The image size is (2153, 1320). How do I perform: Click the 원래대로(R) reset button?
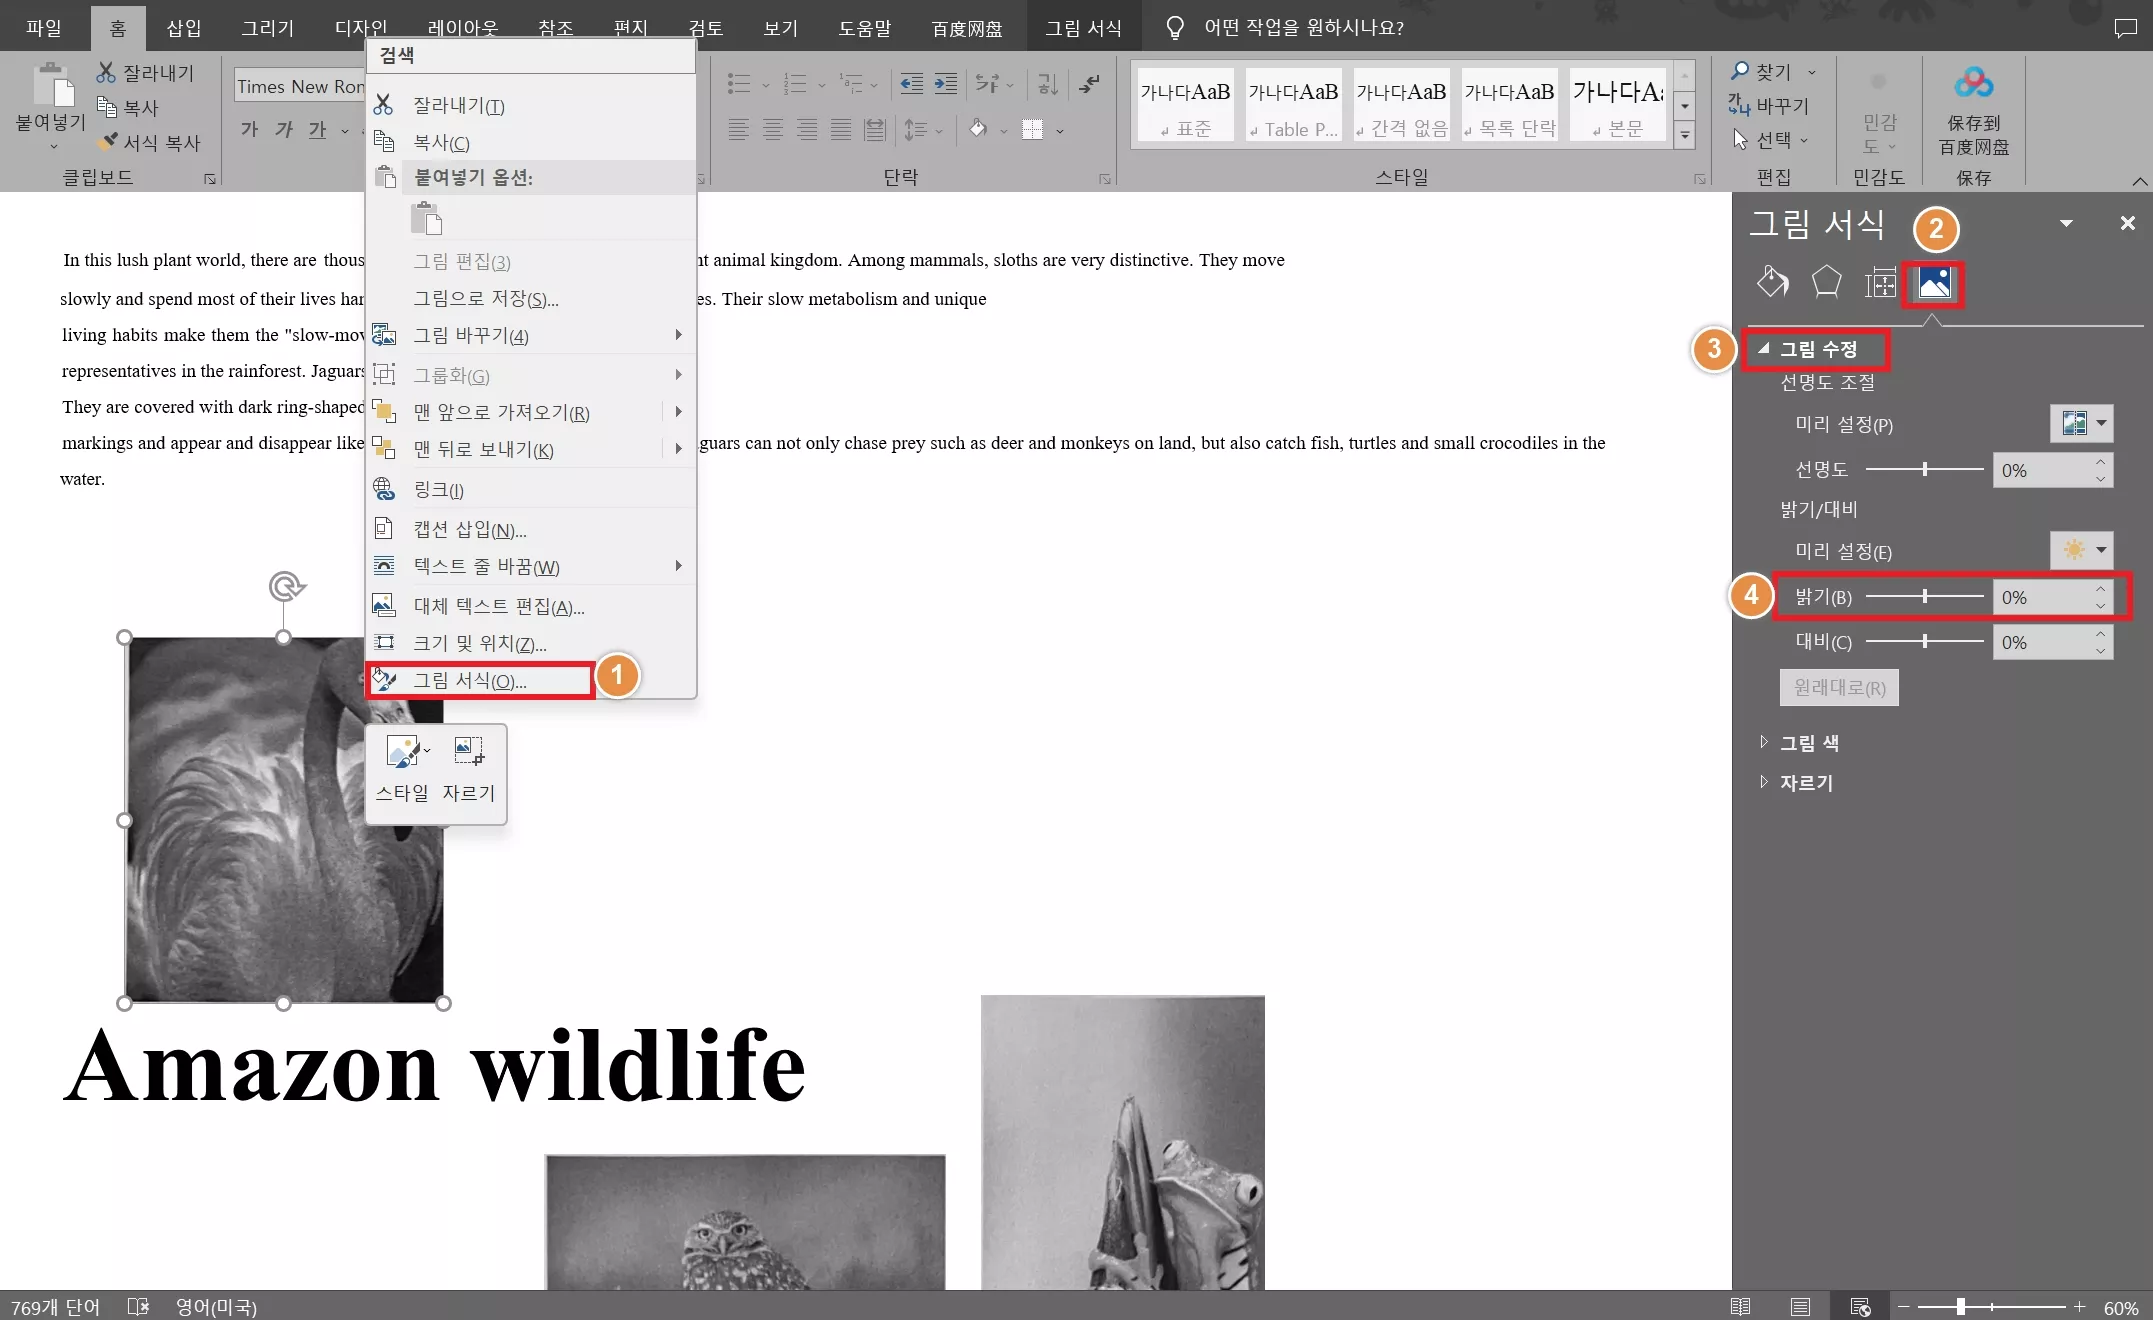click(1839, 687)
